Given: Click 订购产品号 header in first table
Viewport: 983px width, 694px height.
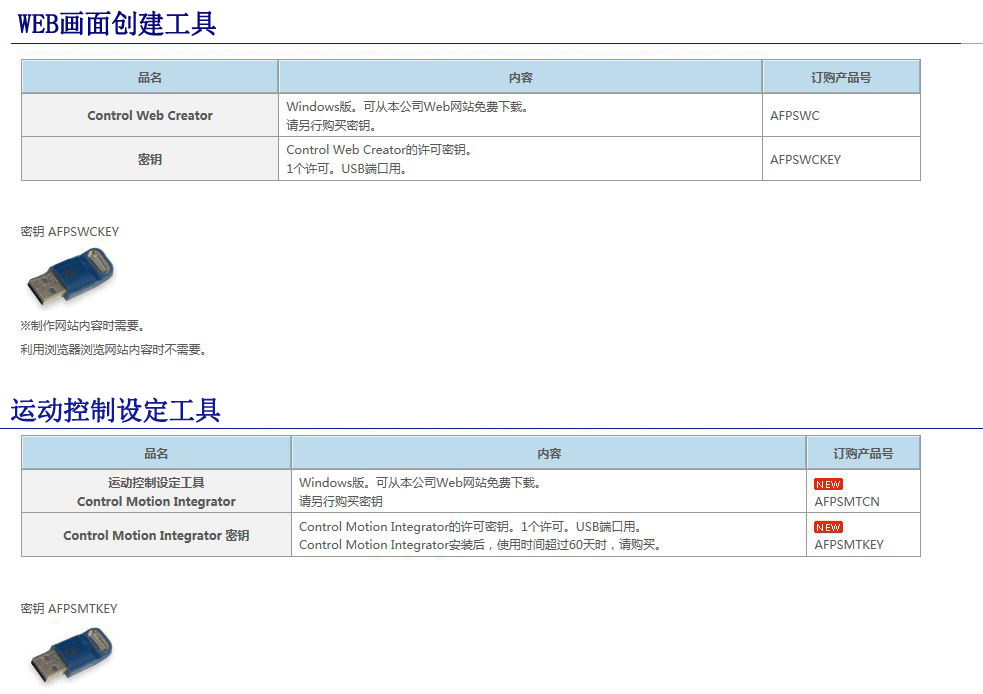Looking at the screenshot, I should 841,77.
